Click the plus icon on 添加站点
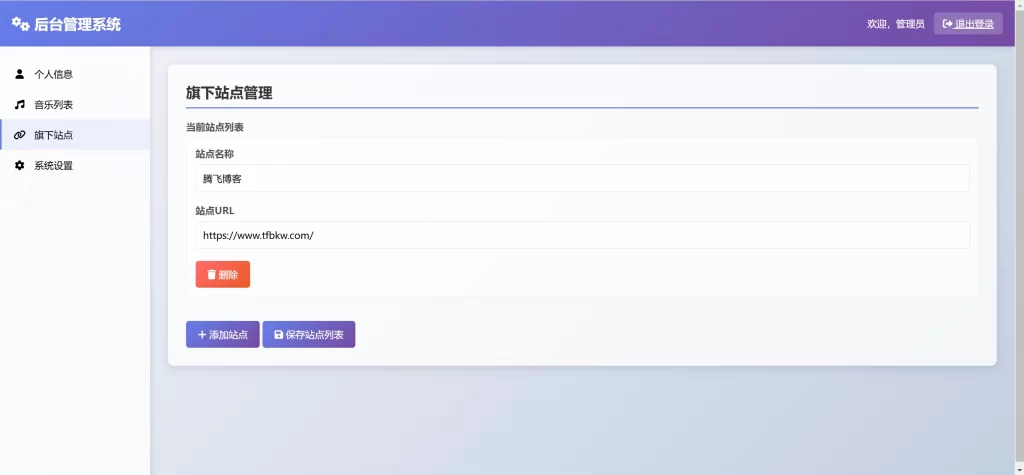The width and height of the screenshot is (1024, 475). (202, 335)
